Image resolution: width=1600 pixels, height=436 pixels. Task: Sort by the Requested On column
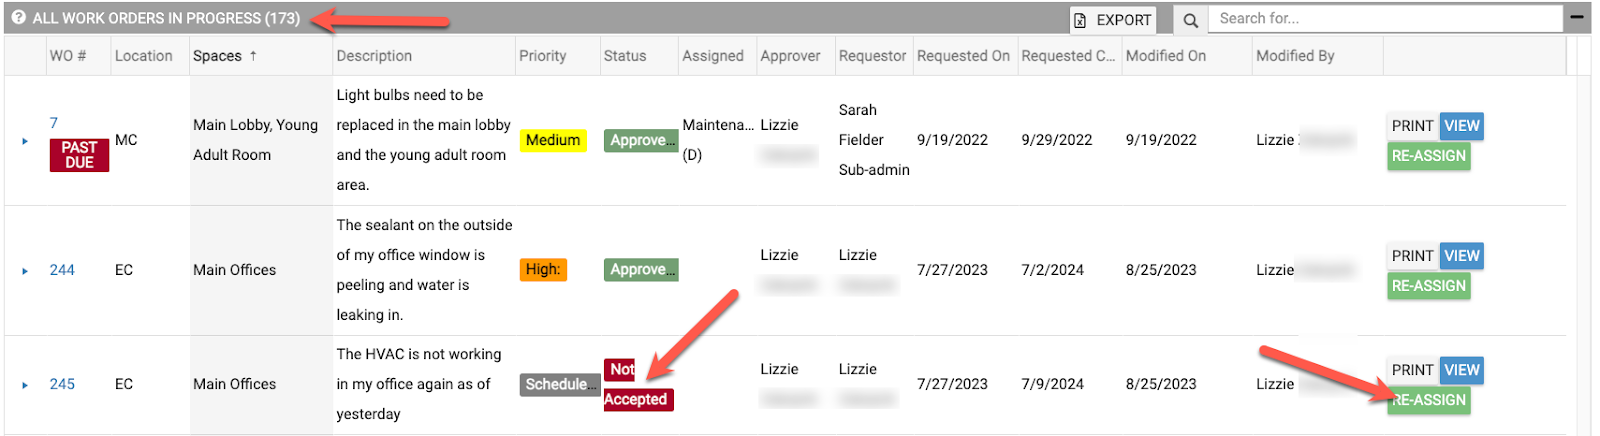pos(963,56)
